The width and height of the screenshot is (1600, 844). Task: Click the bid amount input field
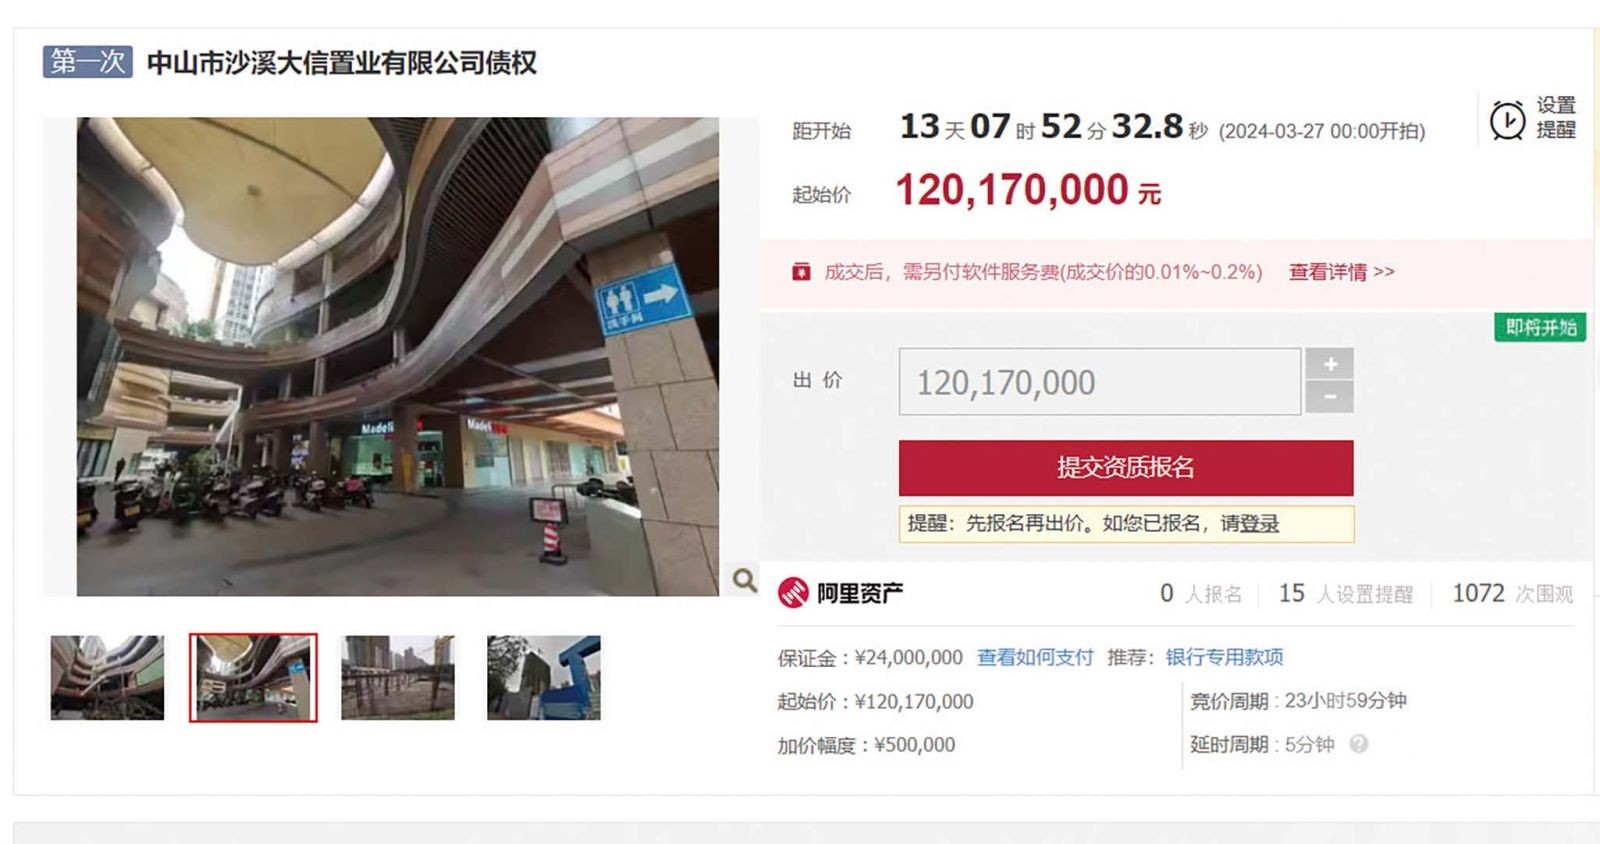(x=1100, y=381)
